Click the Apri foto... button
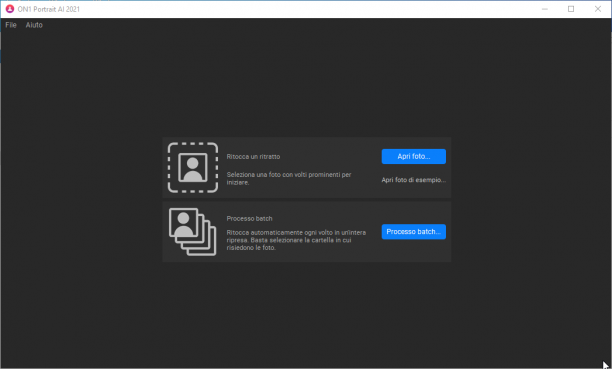Screen dimensions: 612x369 tap(413, 156)
